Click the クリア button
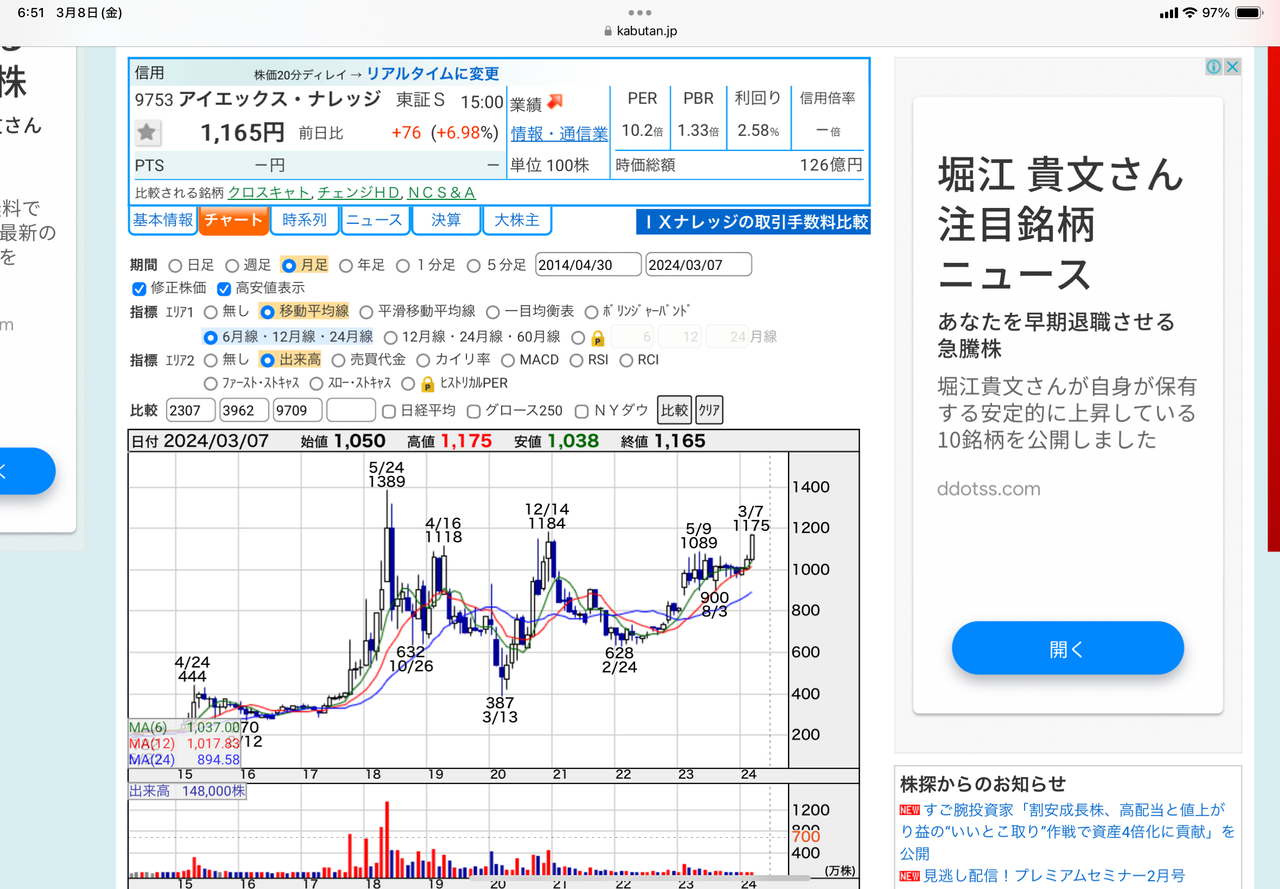This screenshot has width=1280, height=889. (709, 410)
